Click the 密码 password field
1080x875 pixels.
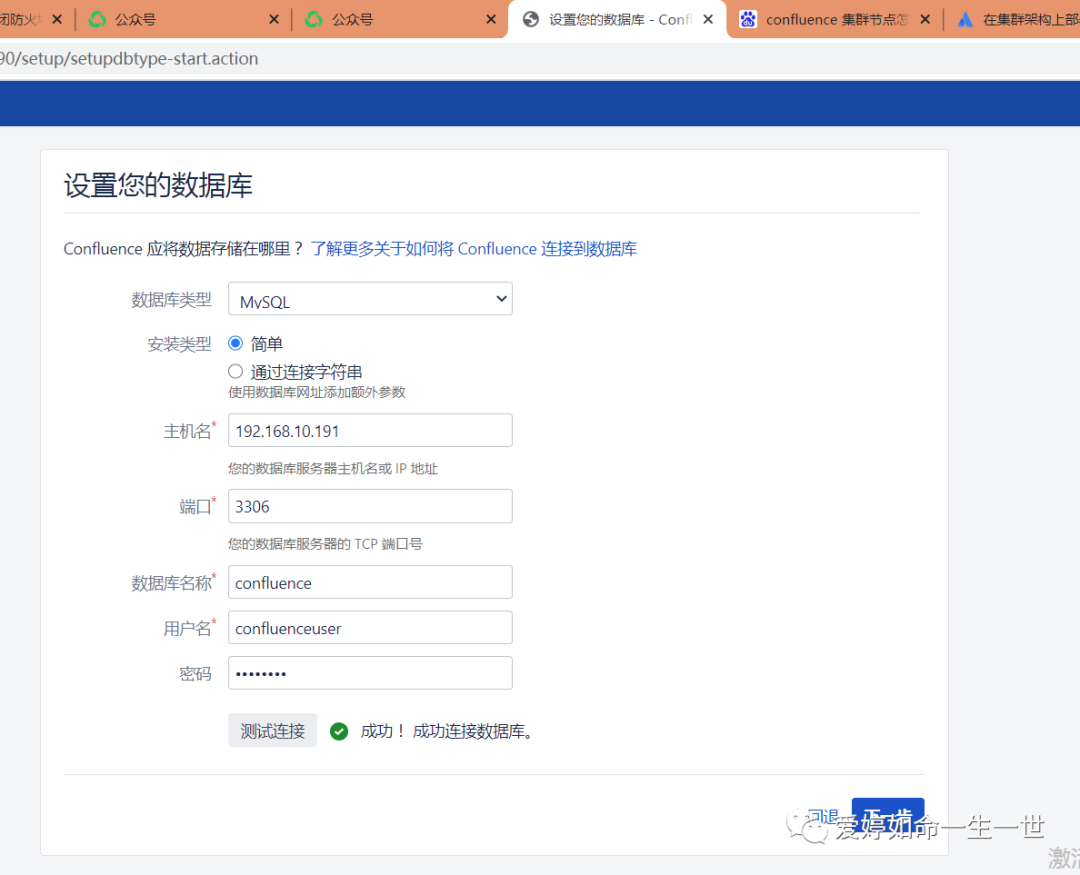pyautogui.click(x=370, y=673)
